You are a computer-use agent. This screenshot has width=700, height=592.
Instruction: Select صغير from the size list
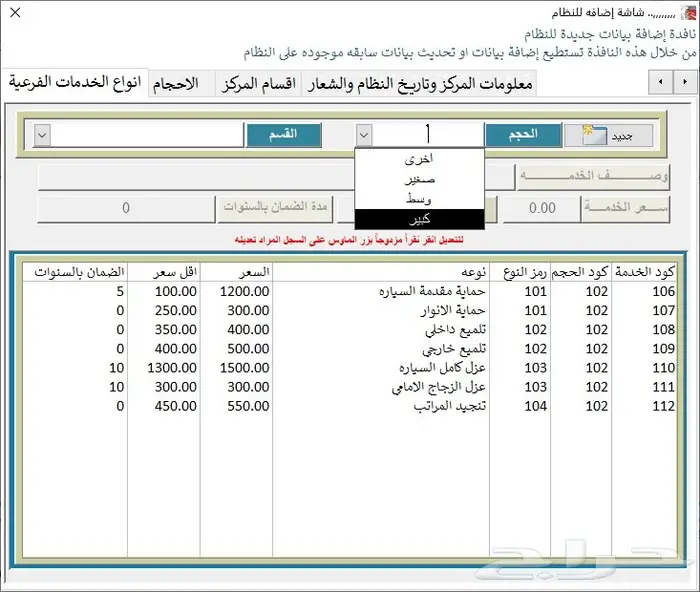tap(419, 179)
